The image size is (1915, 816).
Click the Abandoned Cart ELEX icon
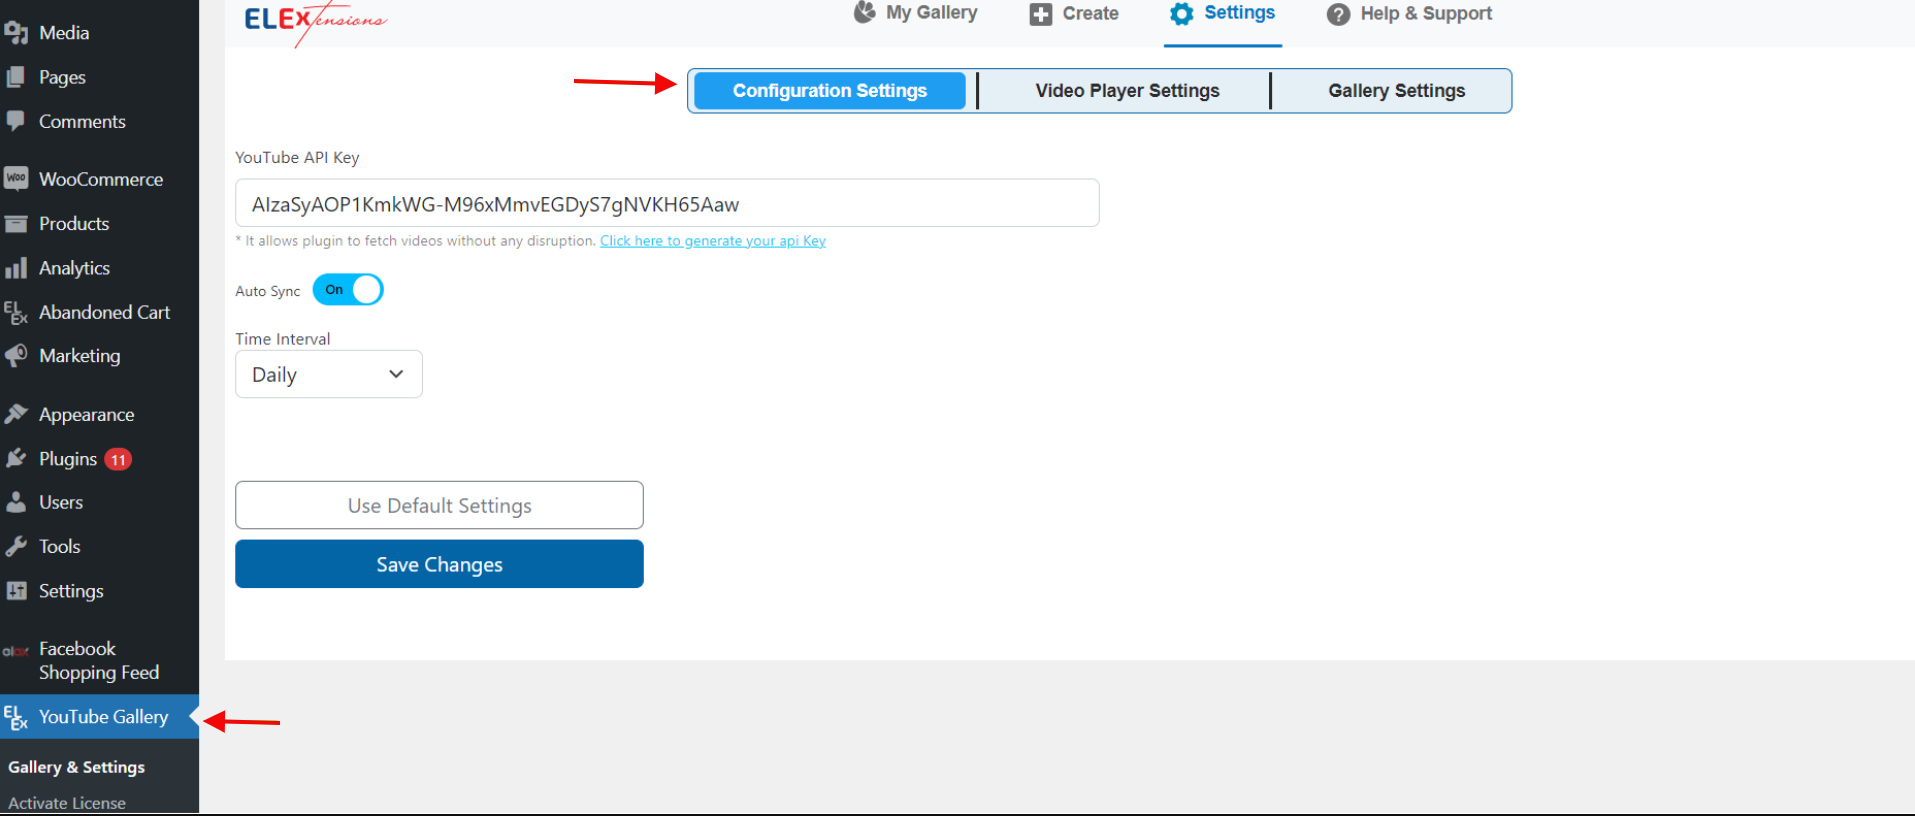[16, 313]
